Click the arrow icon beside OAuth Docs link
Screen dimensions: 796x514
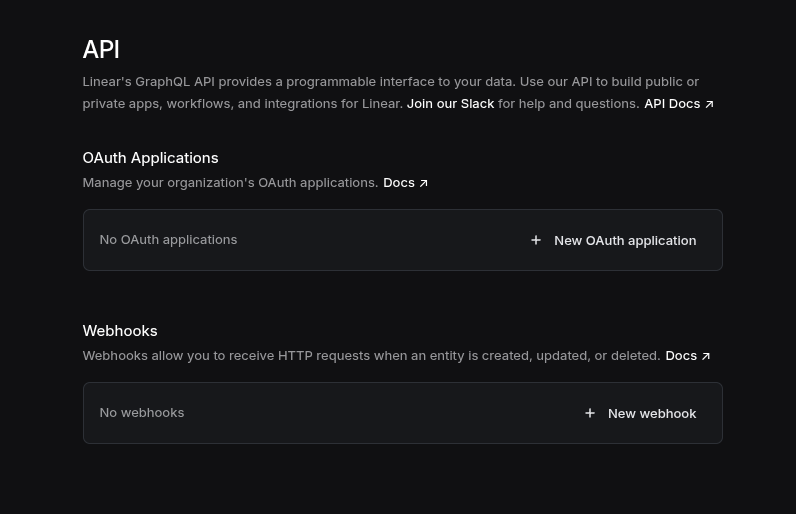coord(423,183)
